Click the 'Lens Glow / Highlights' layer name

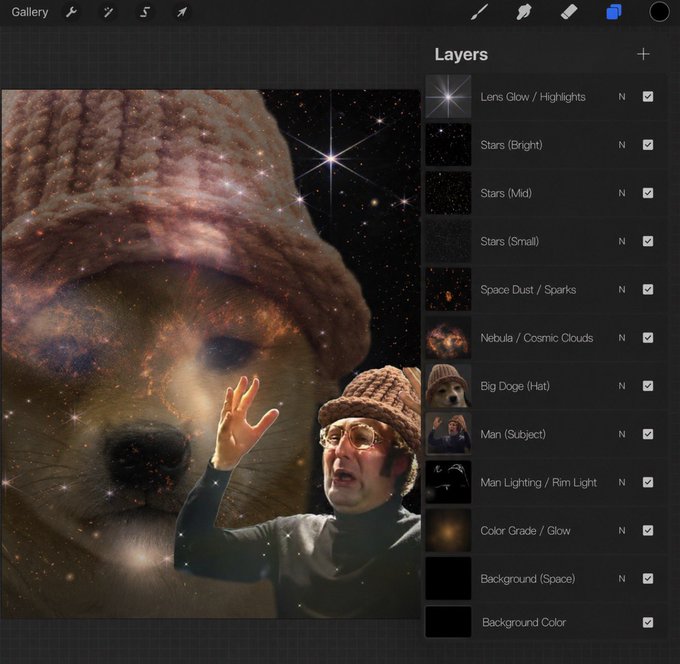[533, 97]
